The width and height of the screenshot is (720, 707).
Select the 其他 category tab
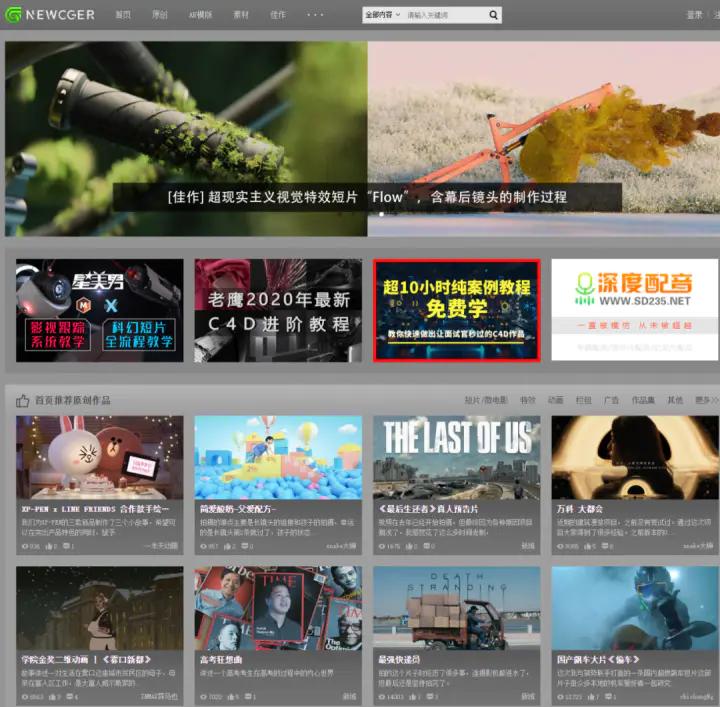tap(675, 400)
